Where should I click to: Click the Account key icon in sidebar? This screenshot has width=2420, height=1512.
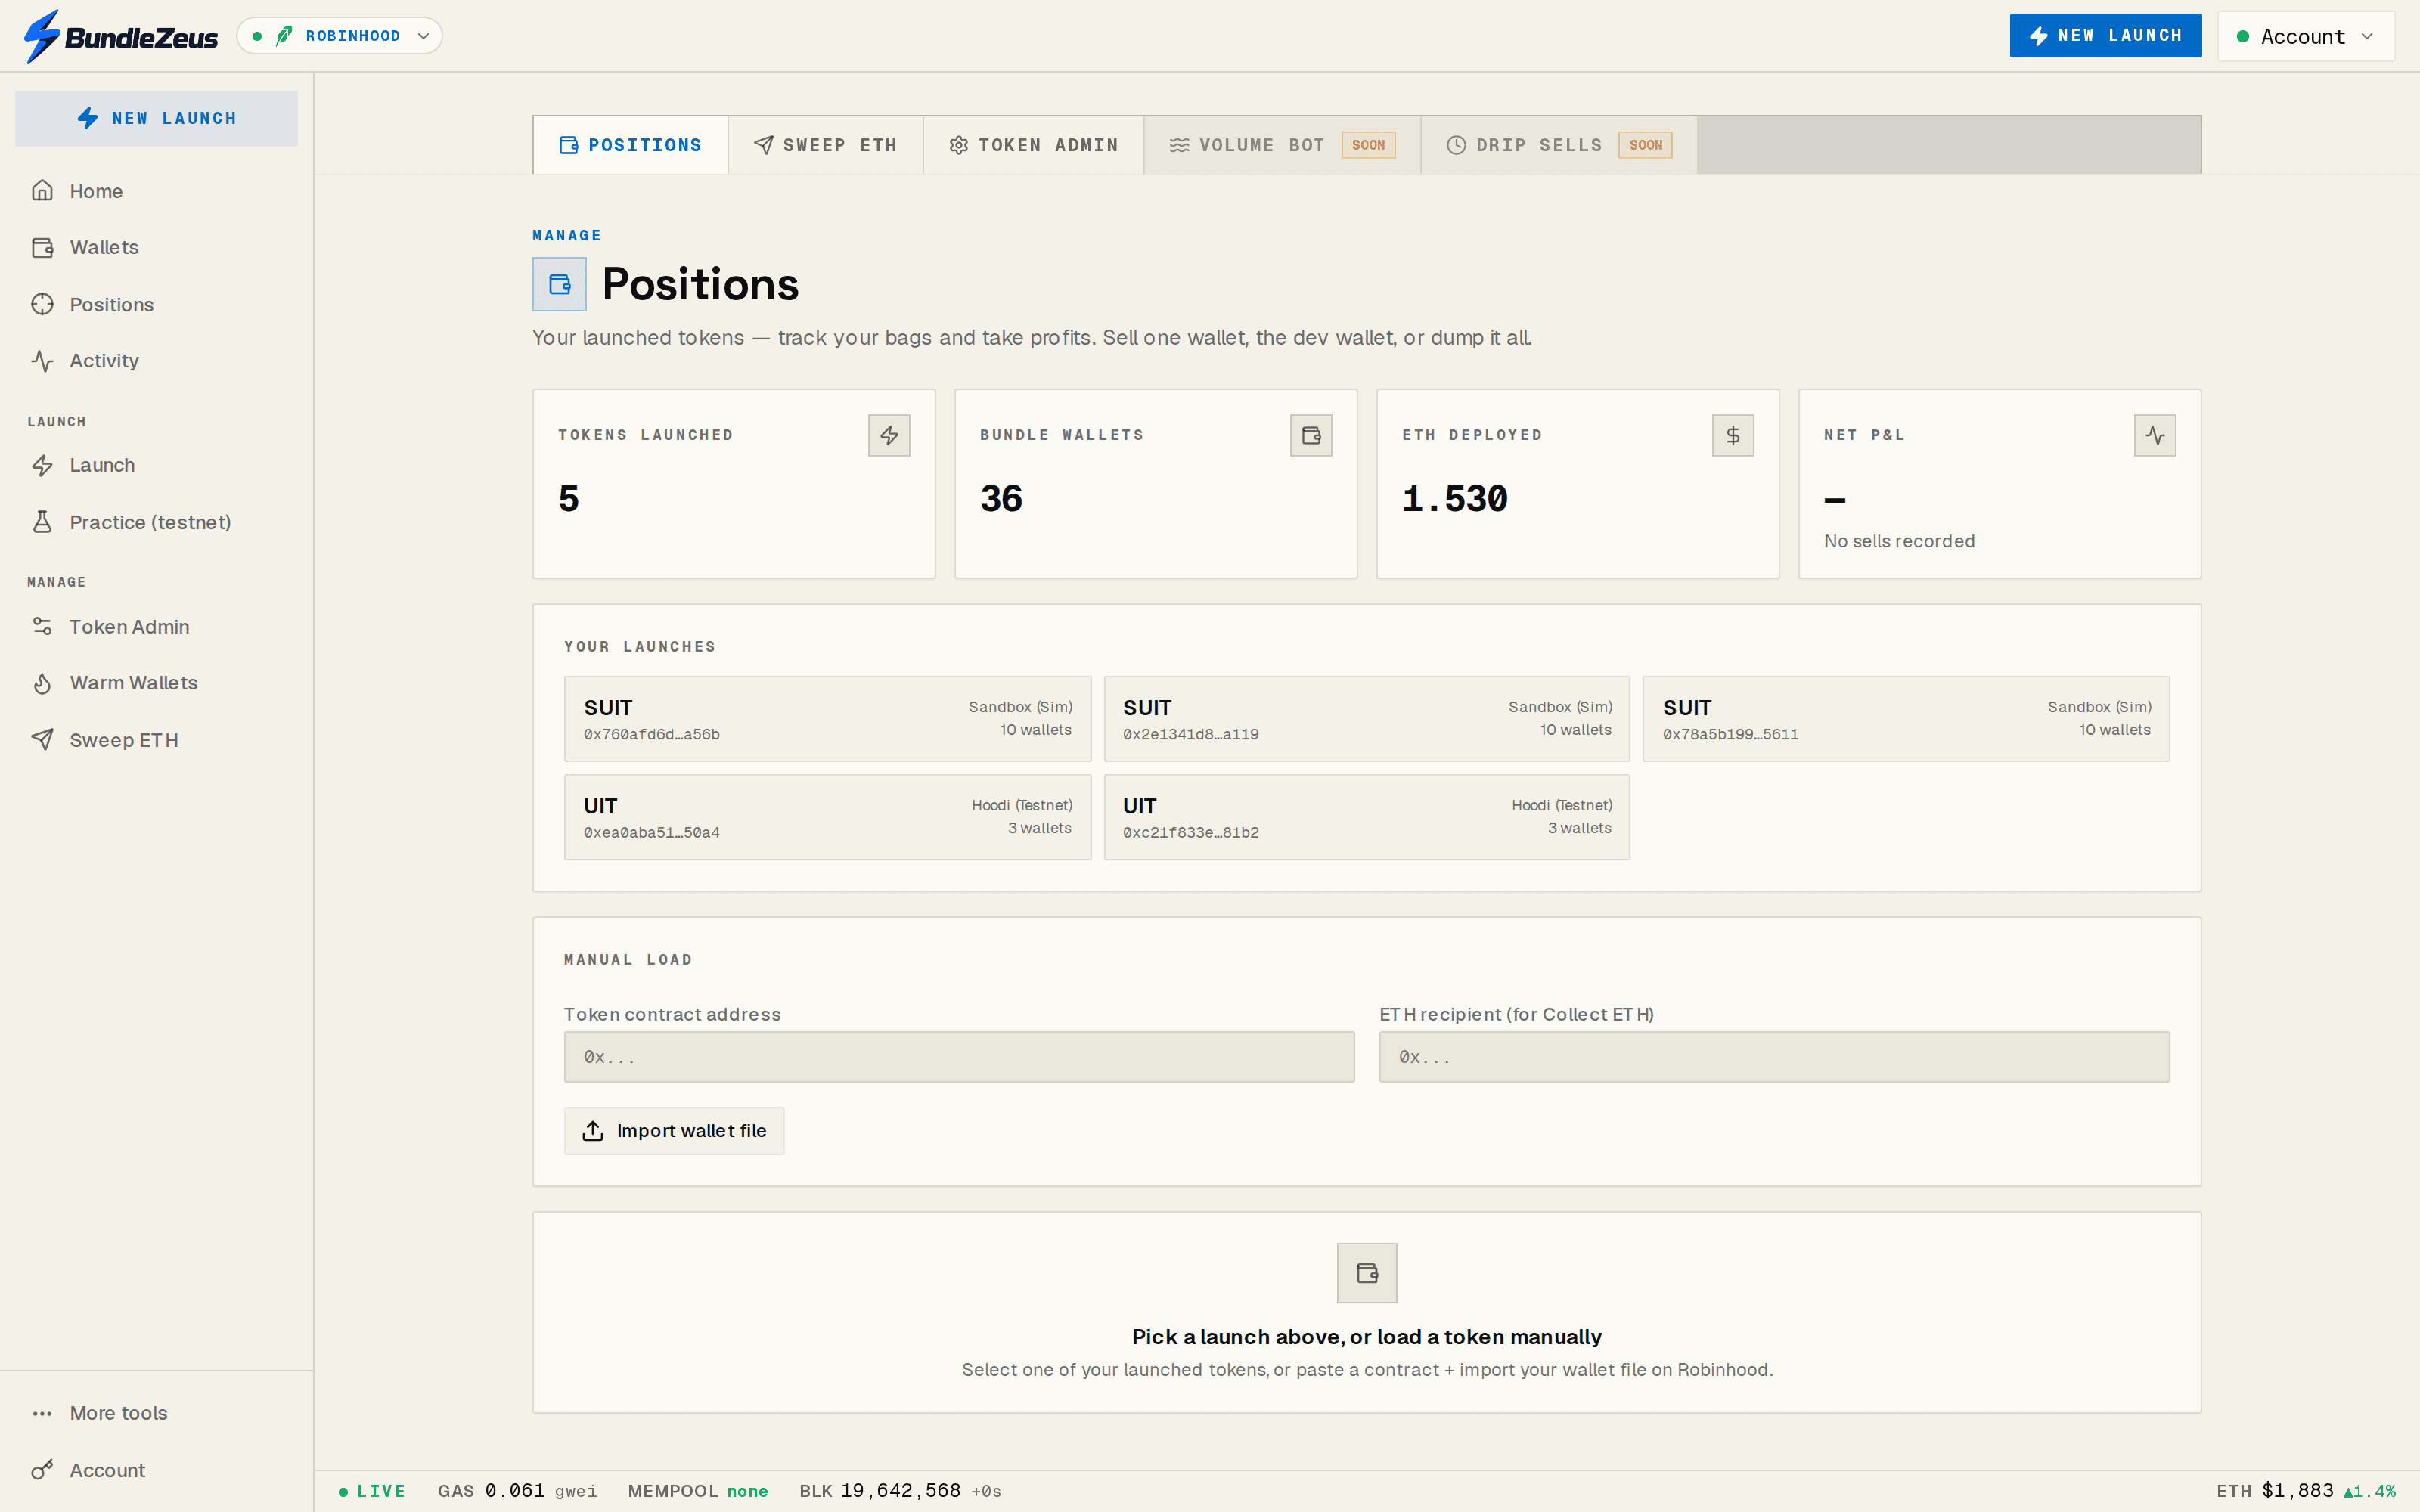click(42, 1470)
